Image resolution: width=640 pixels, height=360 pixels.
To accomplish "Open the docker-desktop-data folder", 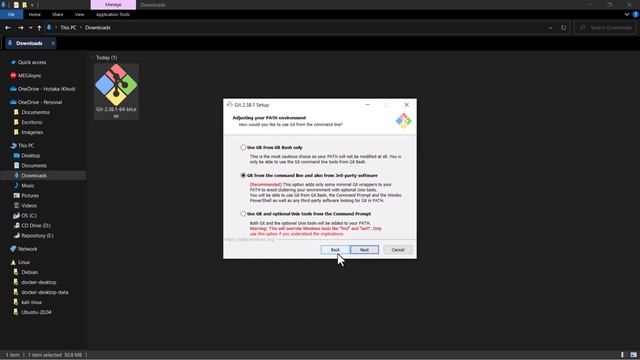I will pyautogui.click(x=45, y=292).
